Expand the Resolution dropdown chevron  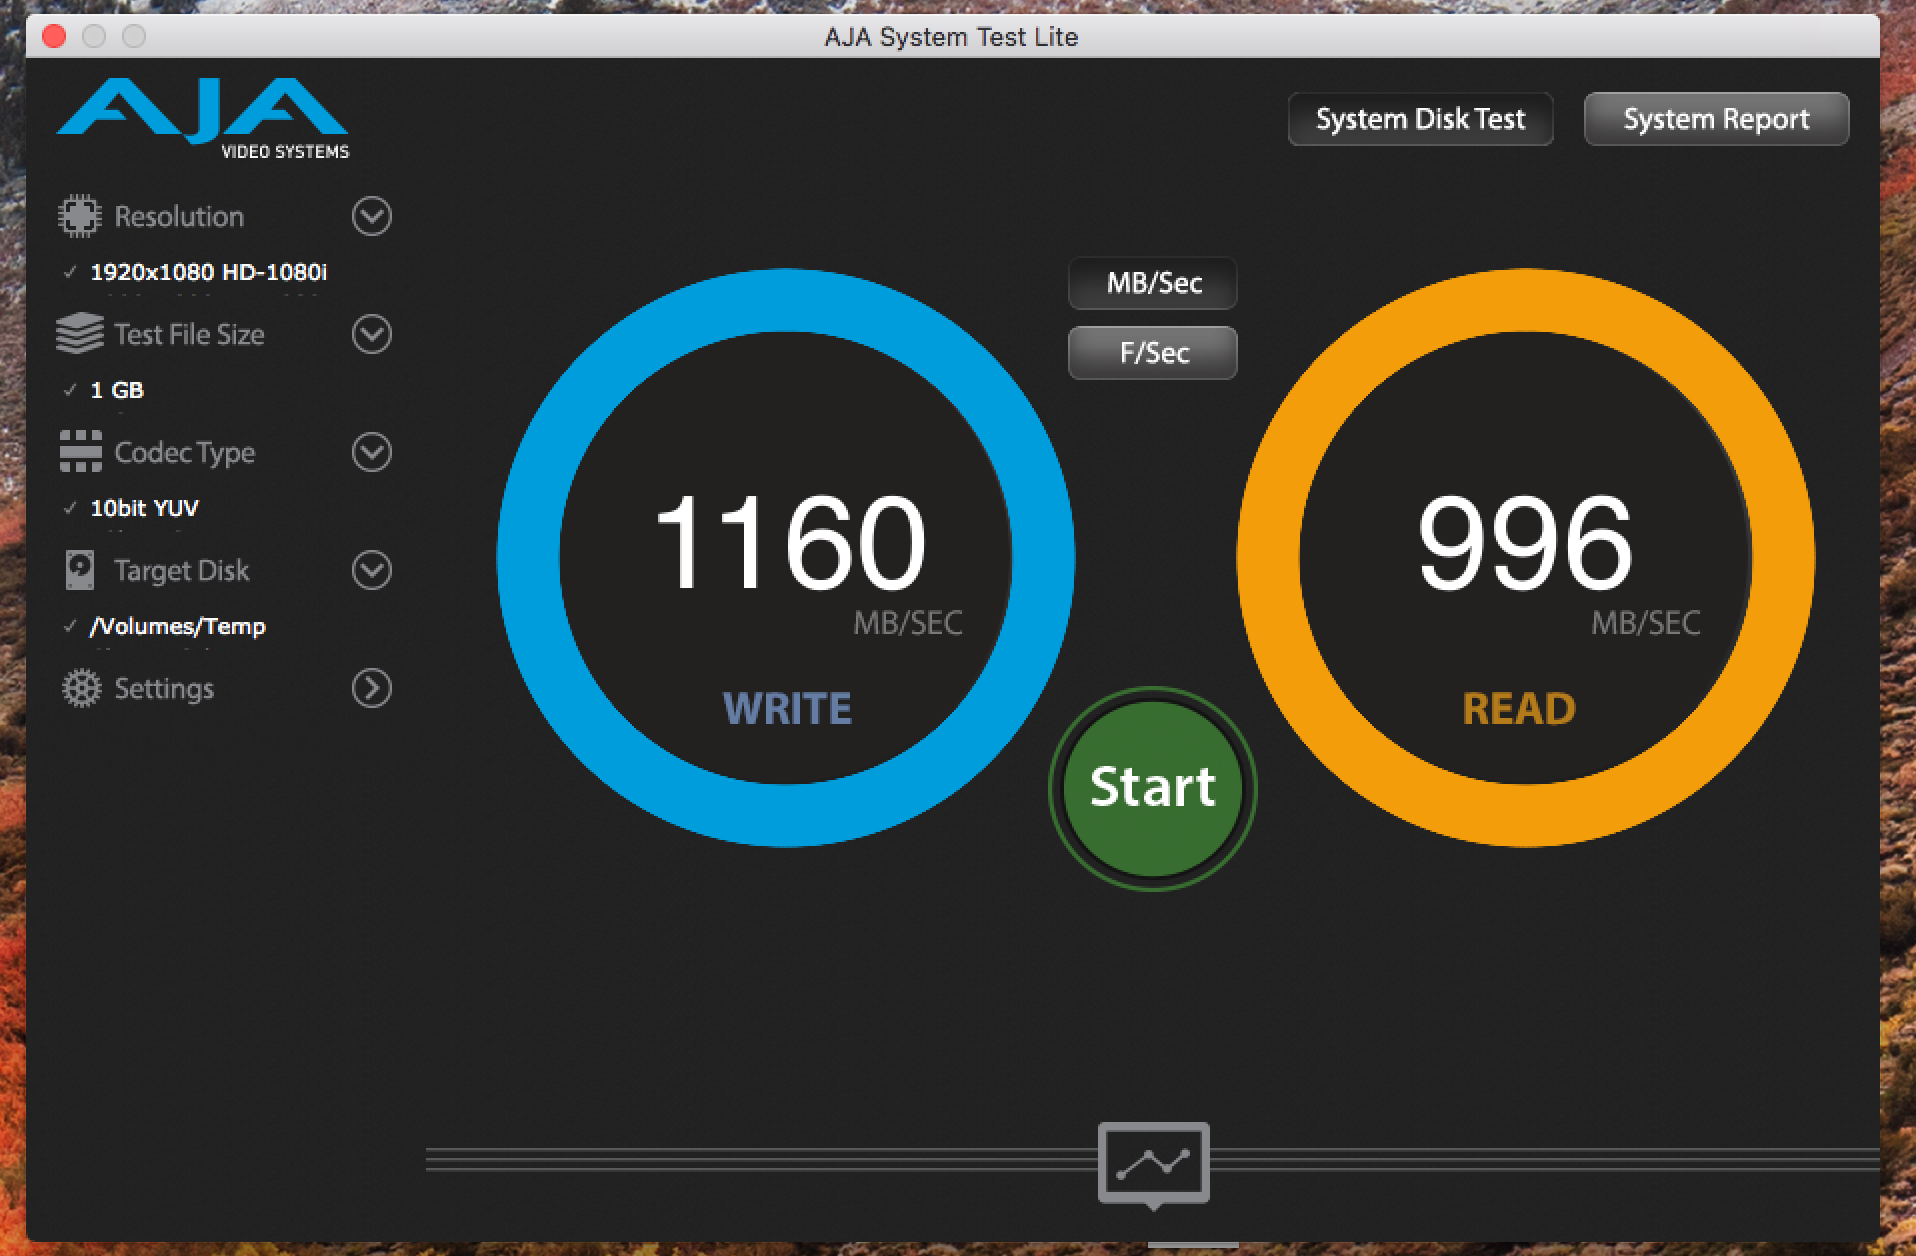click(371, 216)
